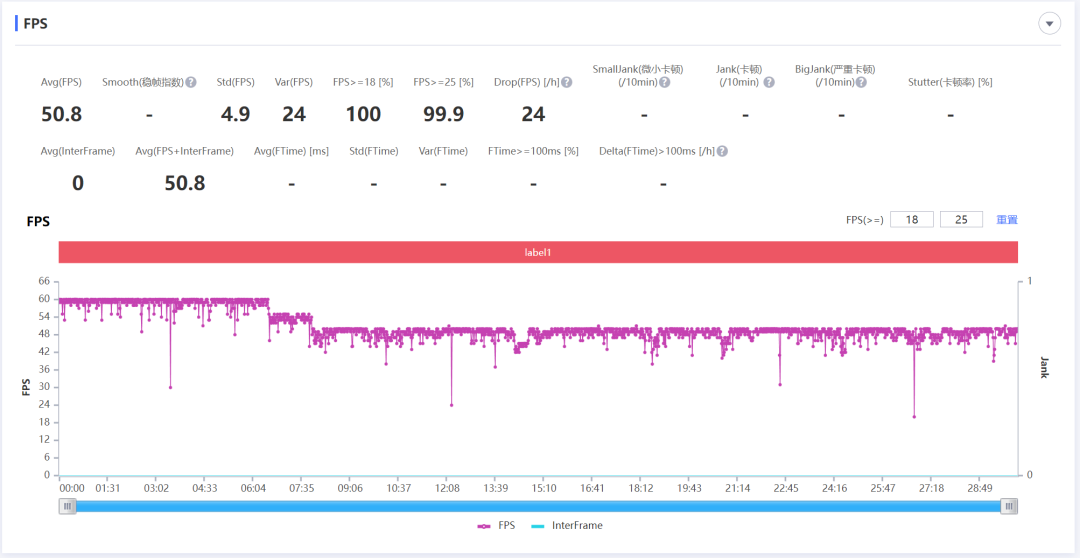Click the Std(FPS) value 4.9
1080x558 pixels.
coord(235,114)
